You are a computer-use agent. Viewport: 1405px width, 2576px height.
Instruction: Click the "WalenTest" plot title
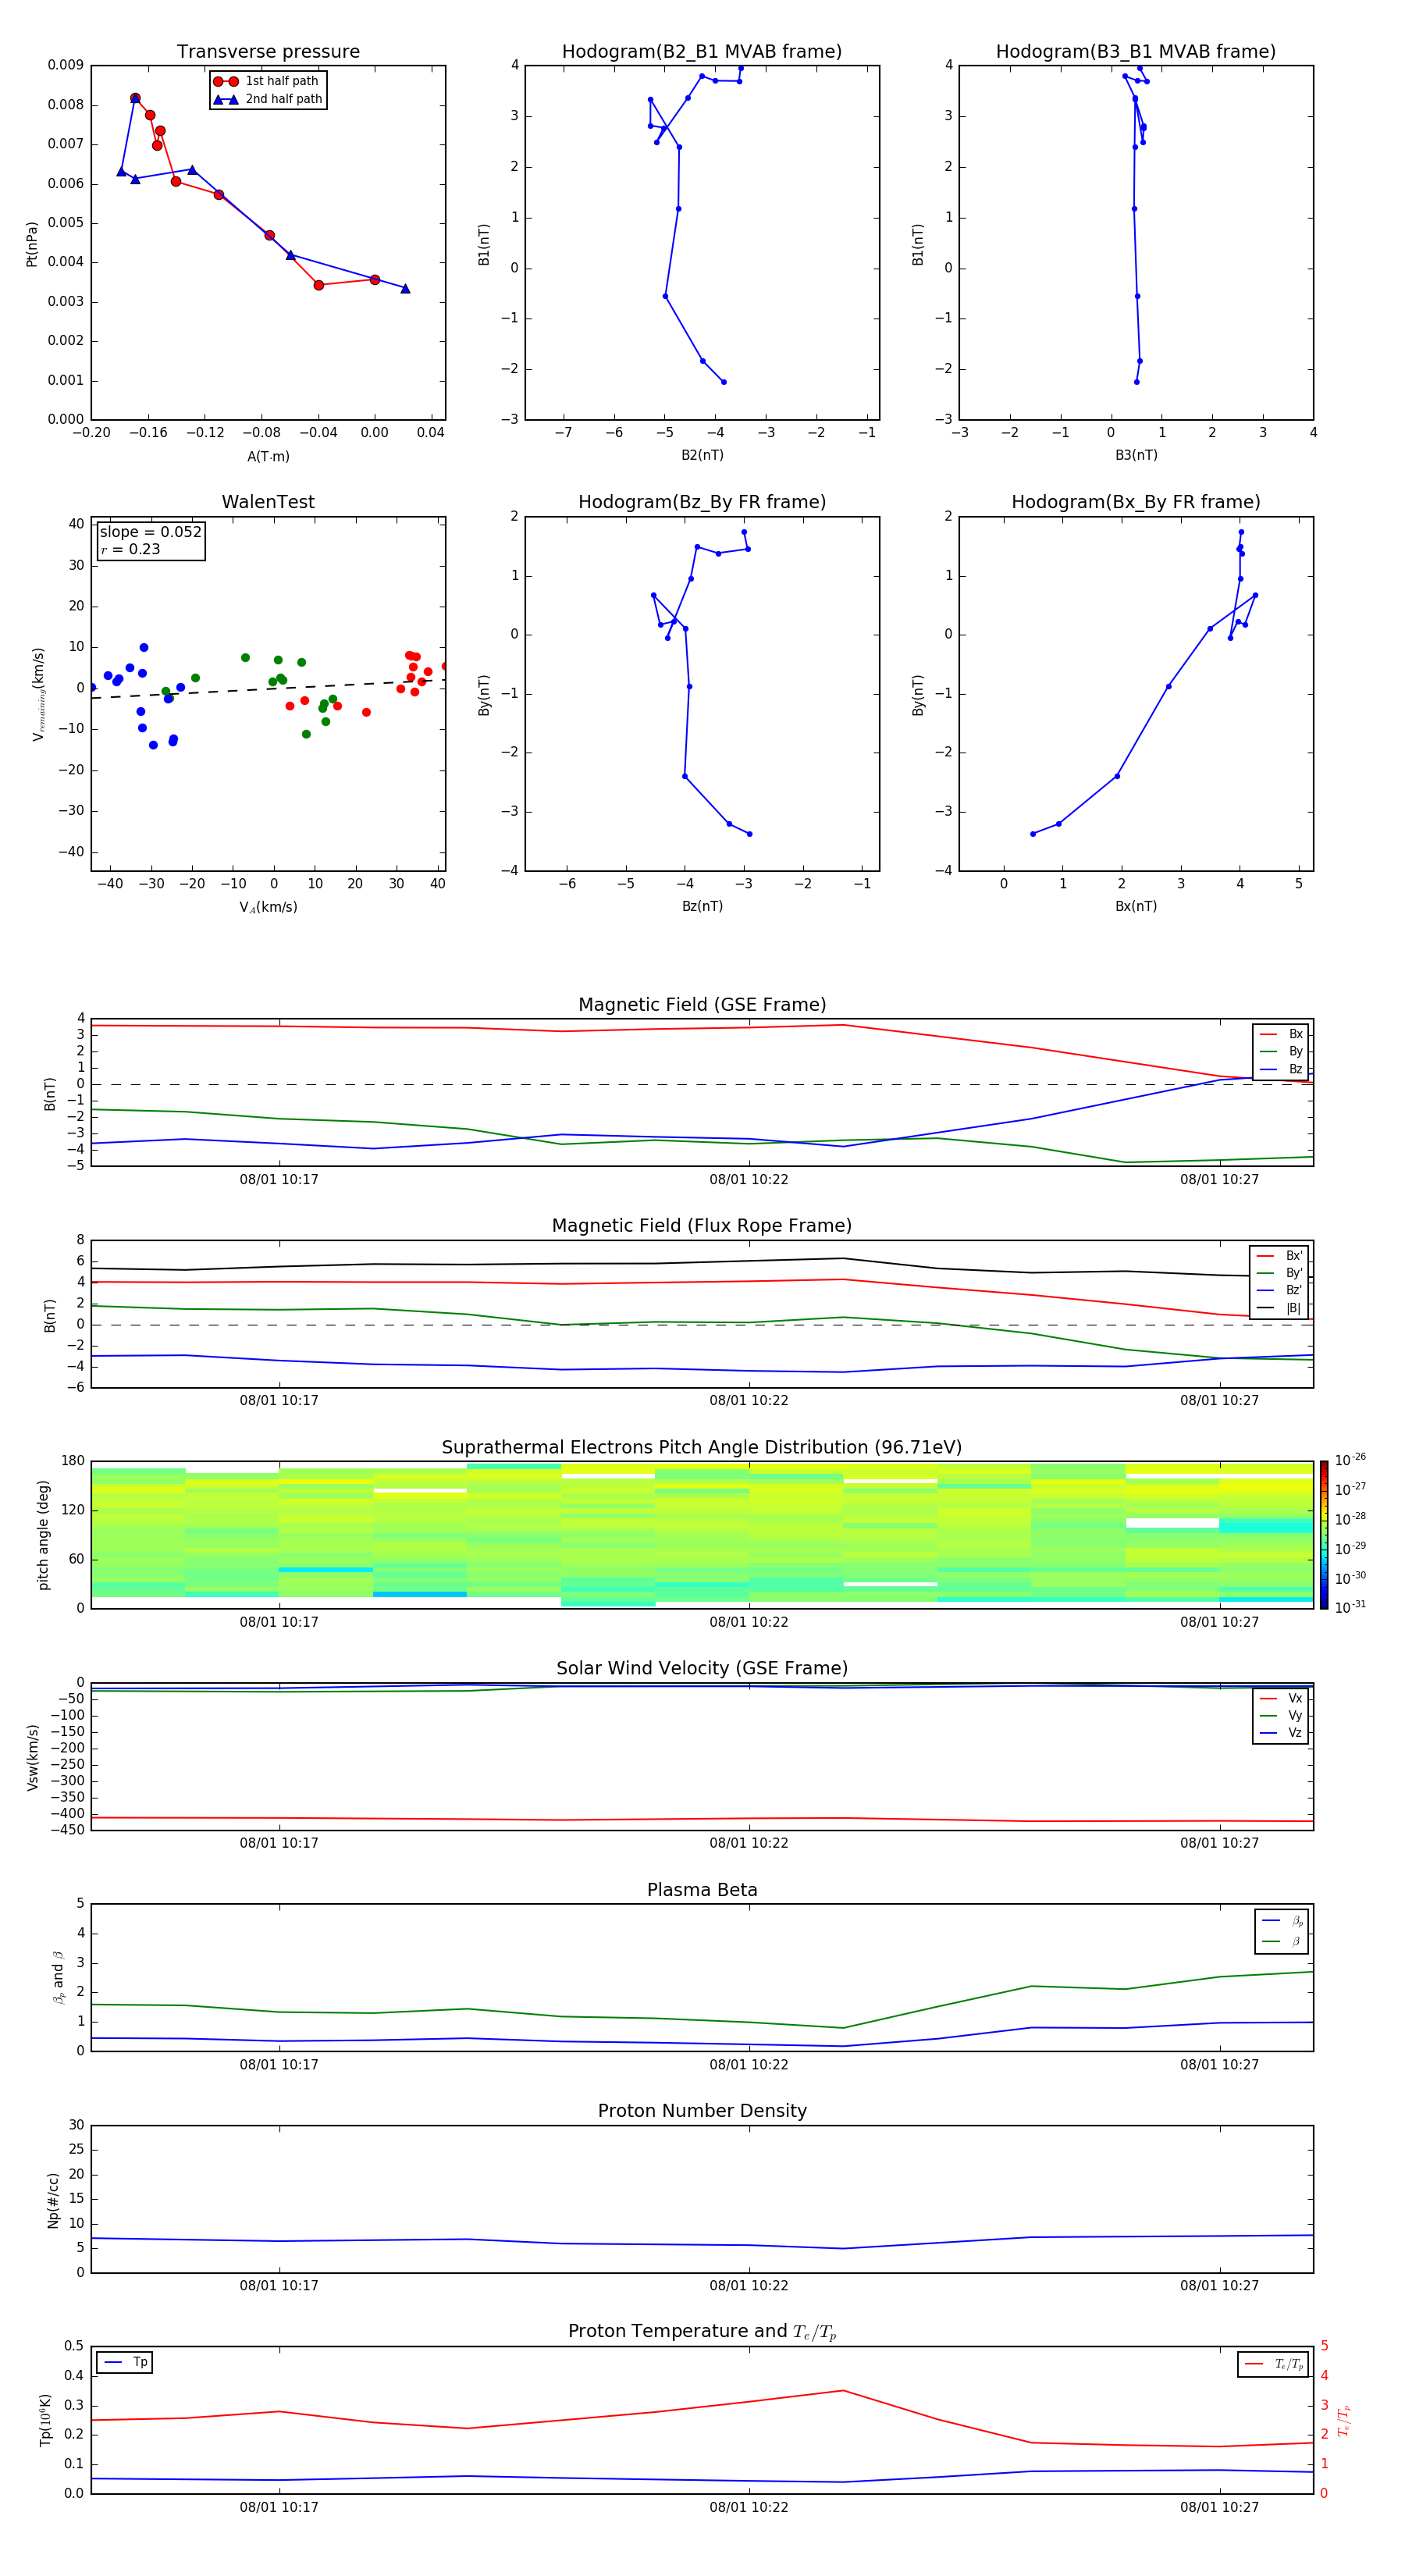pyautogui.click(x=268, y=502)
